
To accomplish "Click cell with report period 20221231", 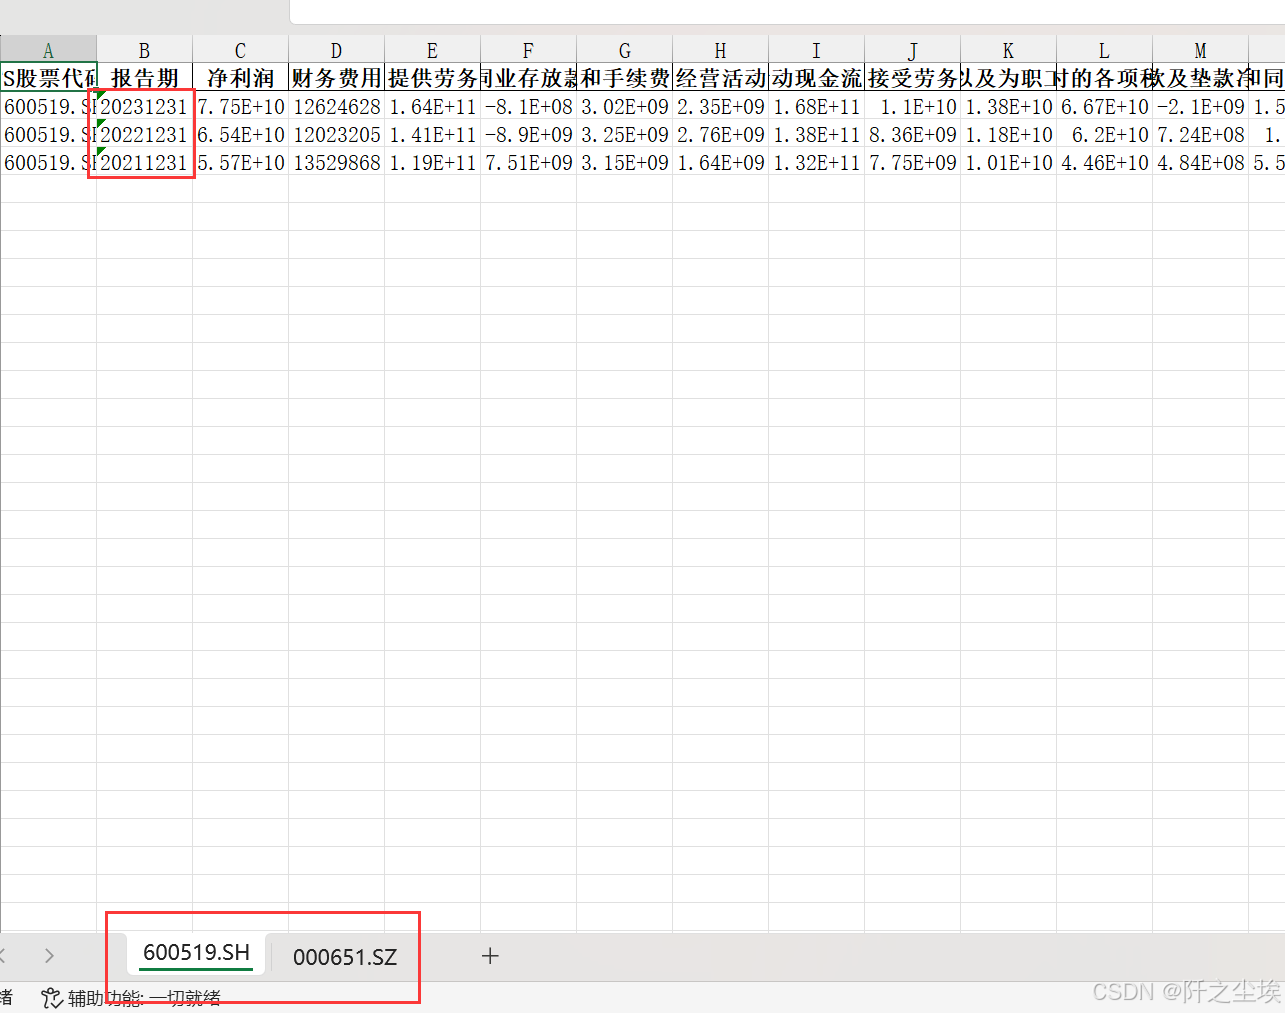I will pos(144,134).
